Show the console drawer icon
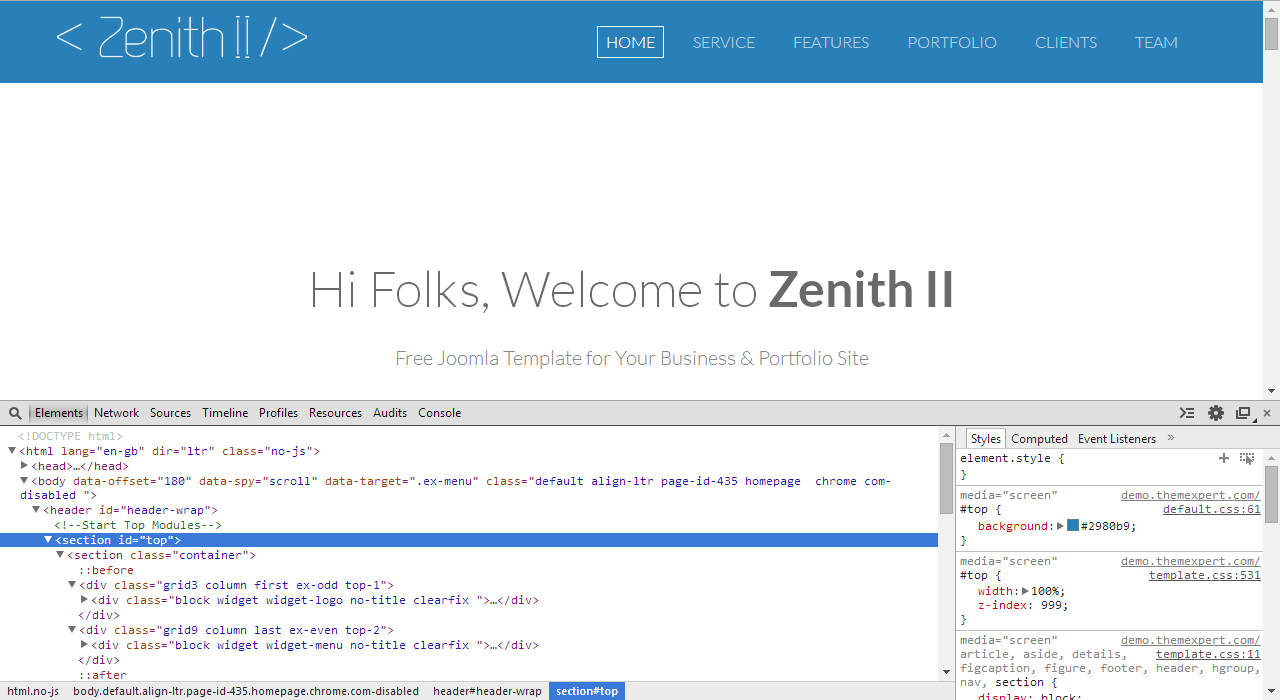This screenshot has width=1280, height=700. coord(1187,413)
